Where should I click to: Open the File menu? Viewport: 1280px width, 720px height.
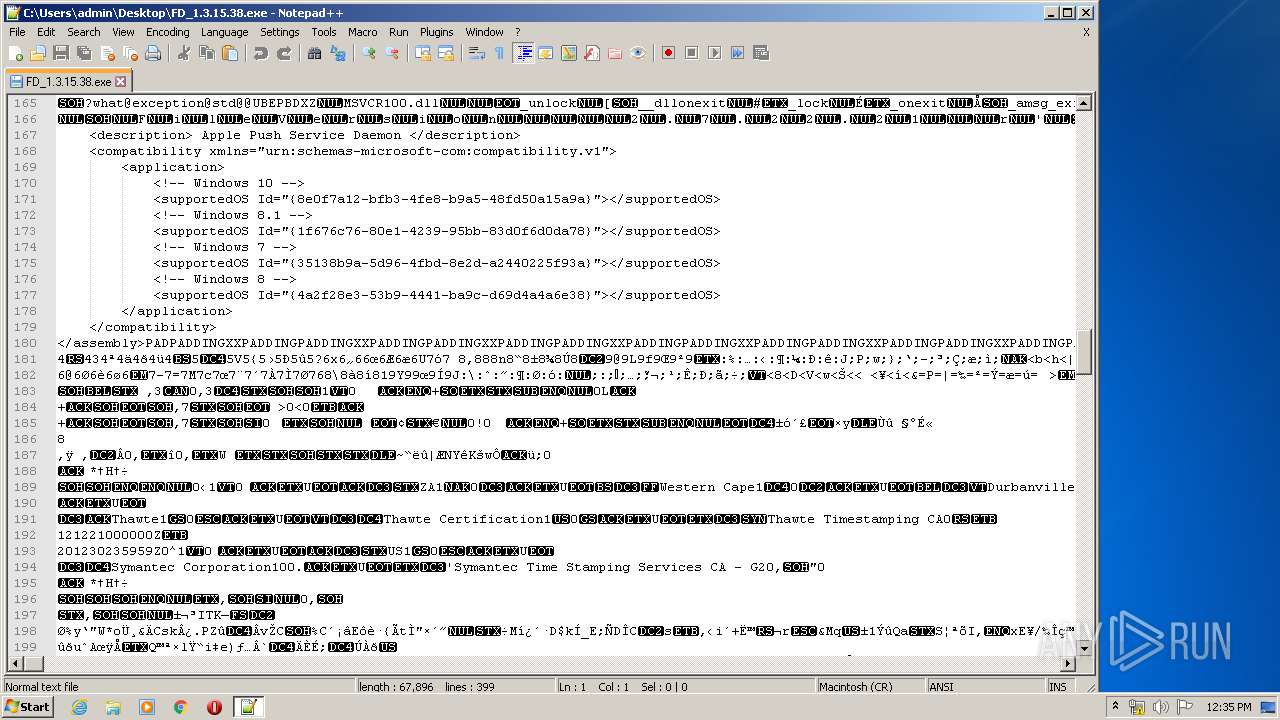point(17,32)
